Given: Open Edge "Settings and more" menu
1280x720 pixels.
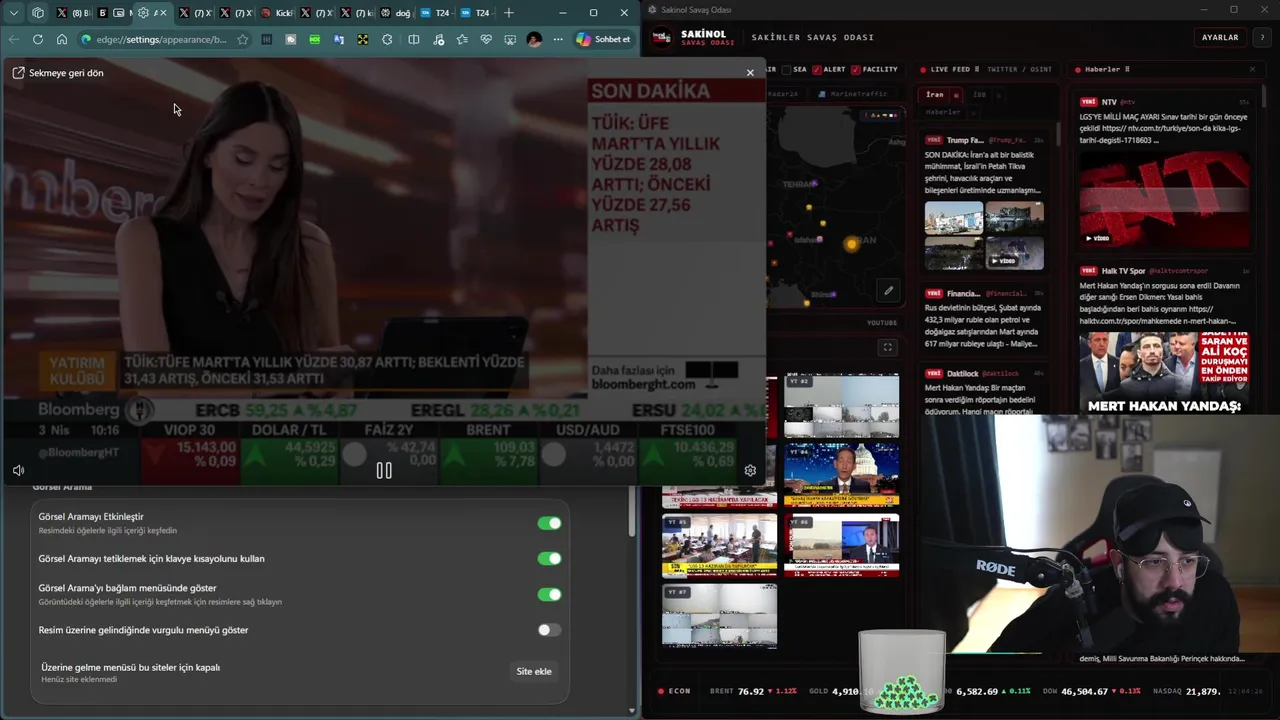Looking at the screenshot, I should [x=558, y=39].
